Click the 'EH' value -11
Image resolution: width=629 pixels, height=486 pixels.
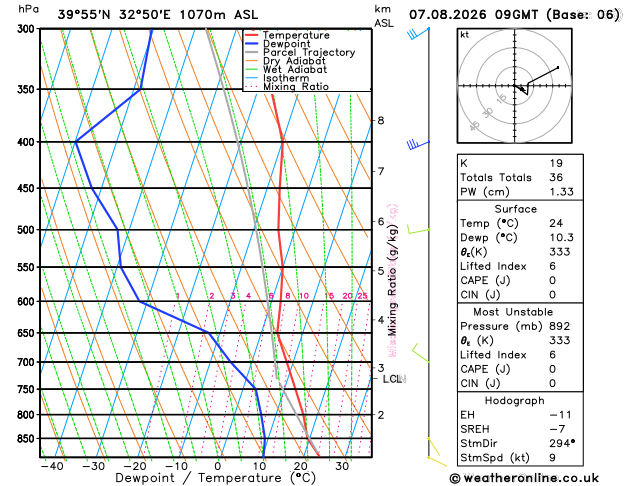coord(560,415)
